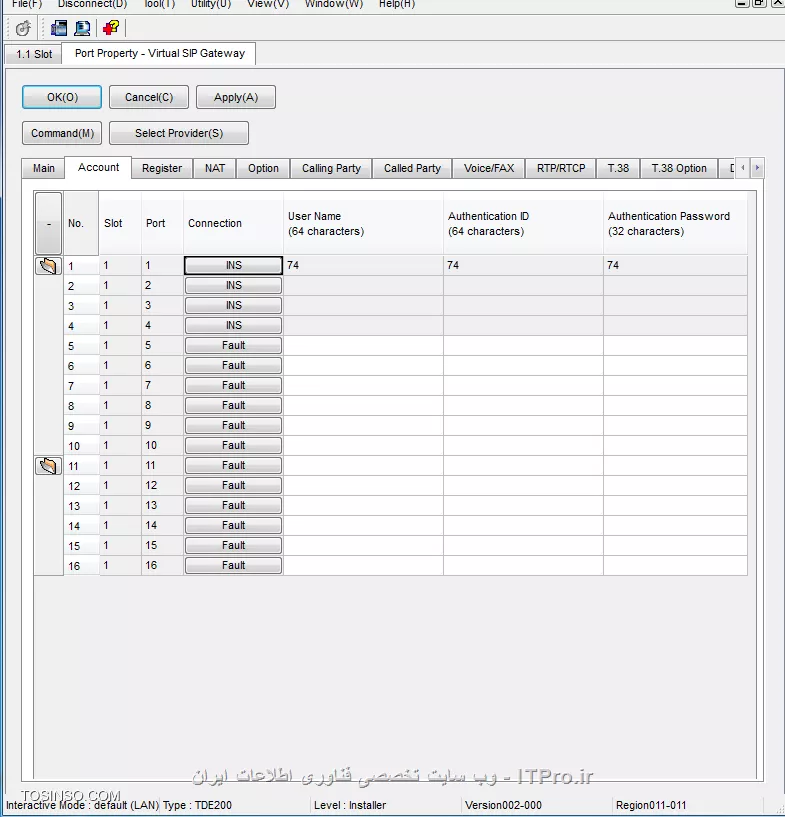This screenshot has width=785, height=817.
Task: Click the Authentication Password column header
Action: tap(675, 223)
